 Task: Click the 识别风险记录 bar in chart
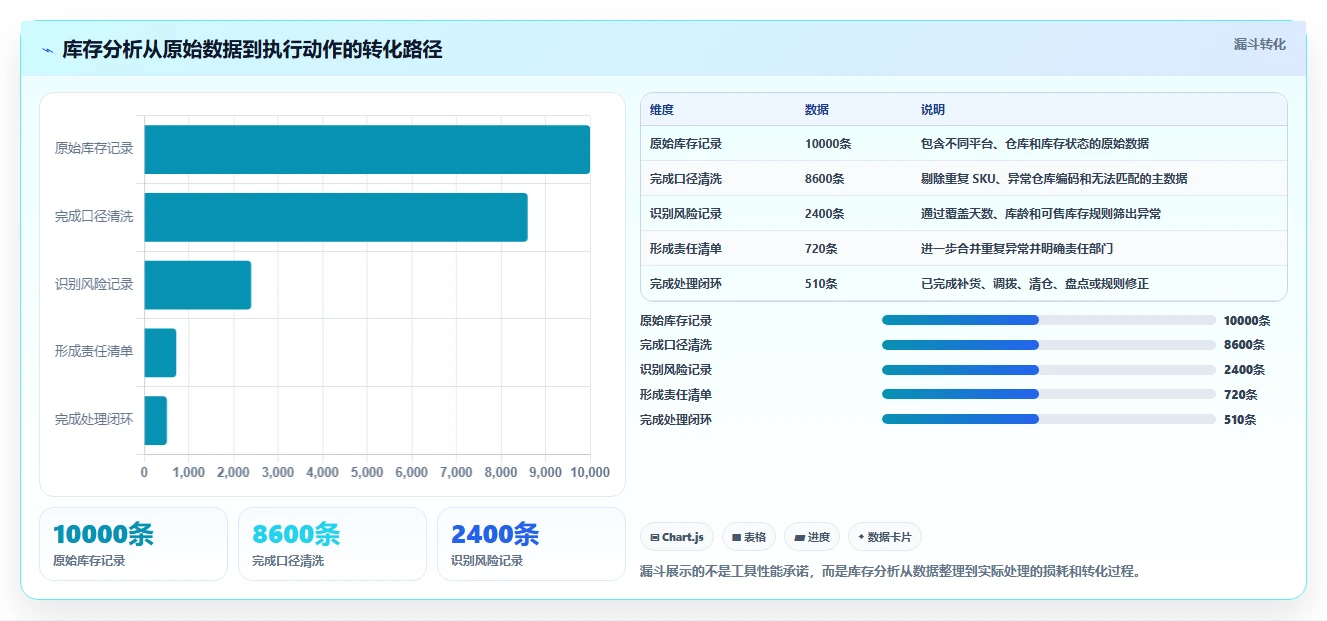pyautogui.click(x=197, y=285)
